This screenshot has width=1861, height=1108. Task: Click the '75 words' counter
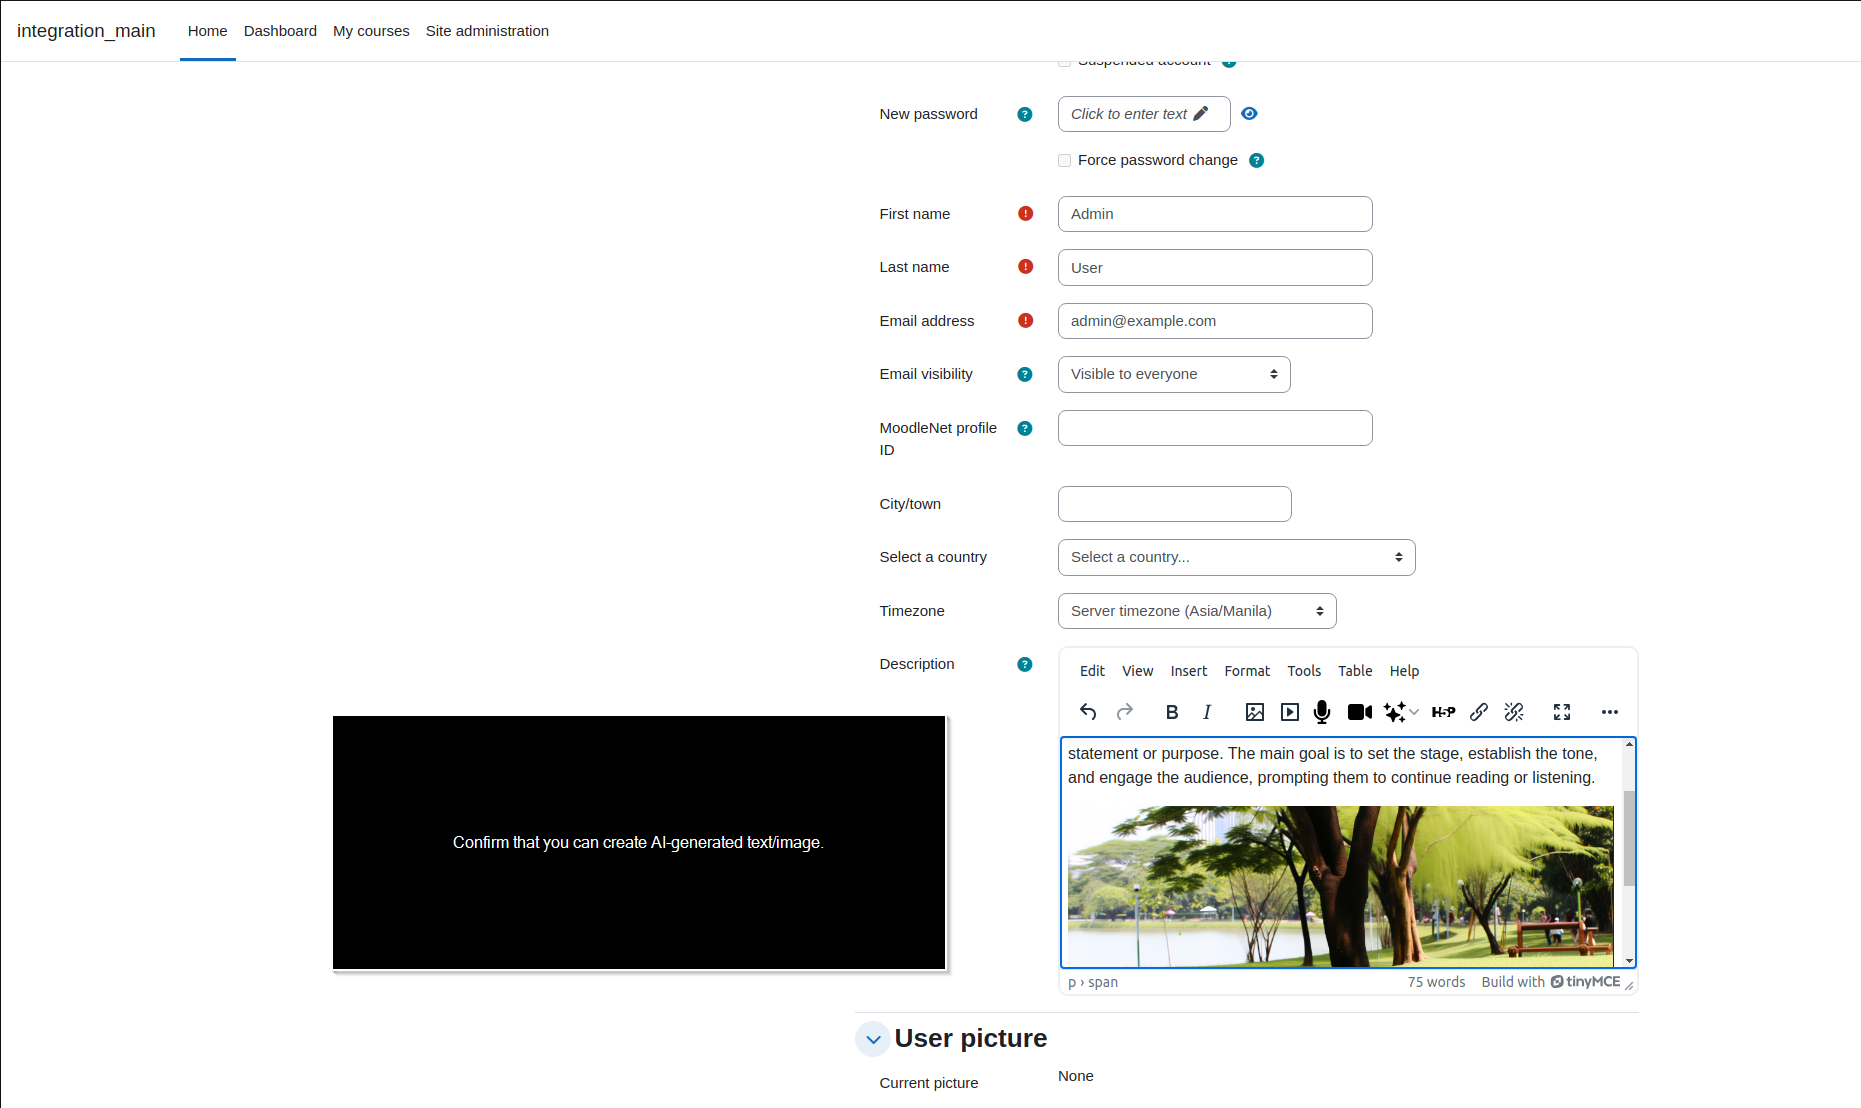[x=1436, y=982]
